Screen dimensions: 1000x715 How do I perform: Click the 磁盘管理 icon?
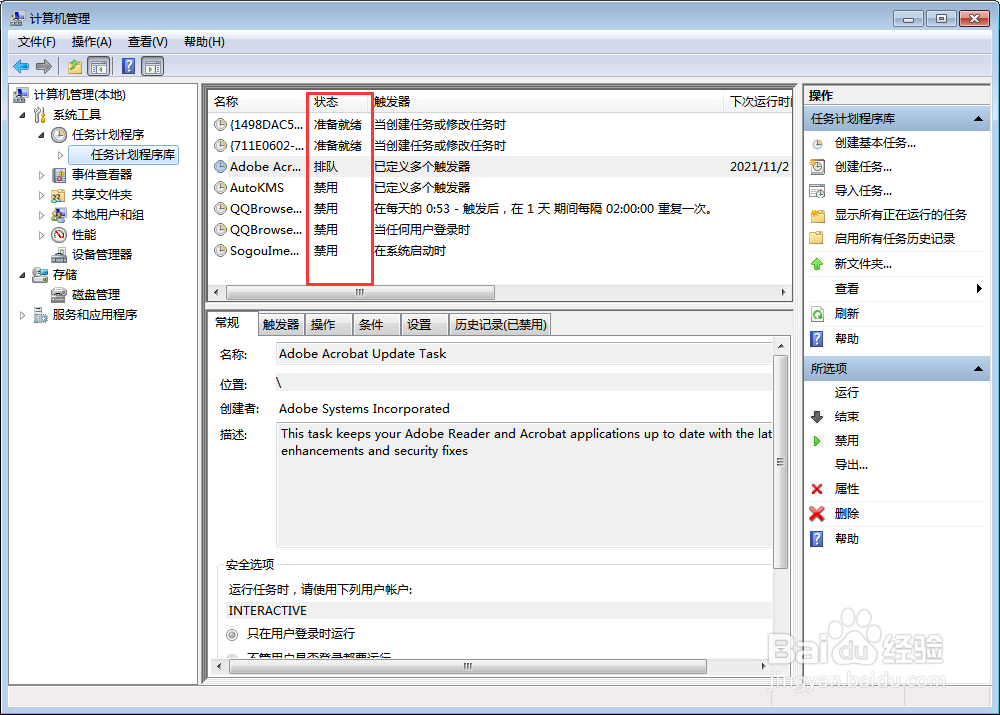(59, 295)
